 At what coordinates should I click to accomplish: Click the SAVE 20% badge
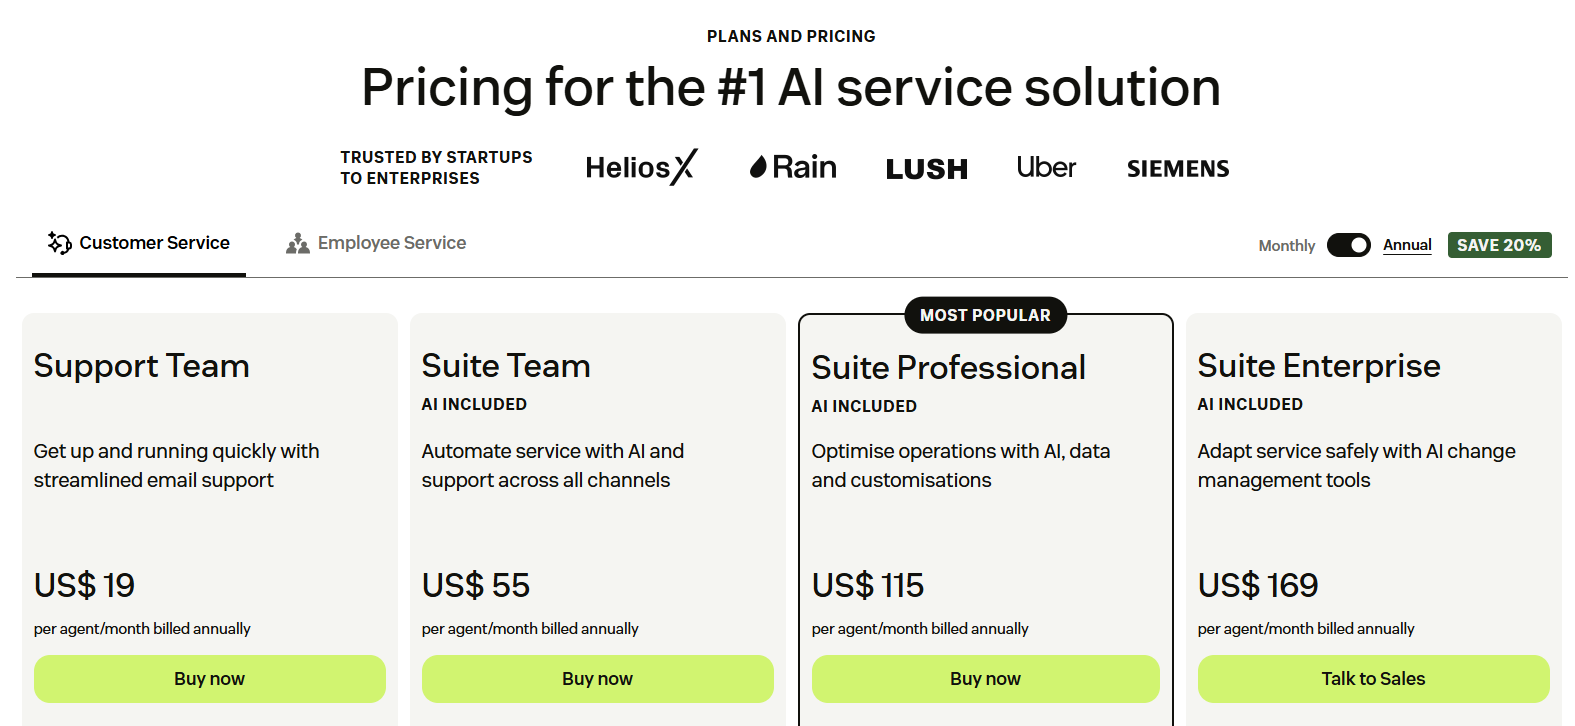[x=1499, y=245]
